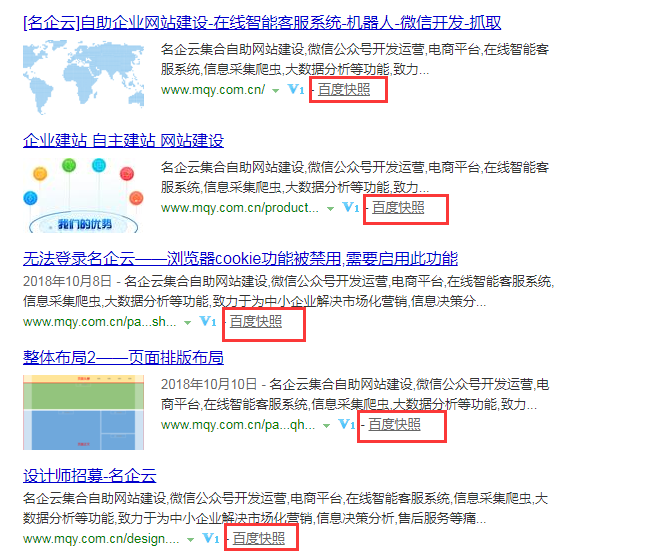Viewport: 653px width, 558px height.
Task: Open 百度快照 for mqy.com.cn/product result
Action: [398, 207]
